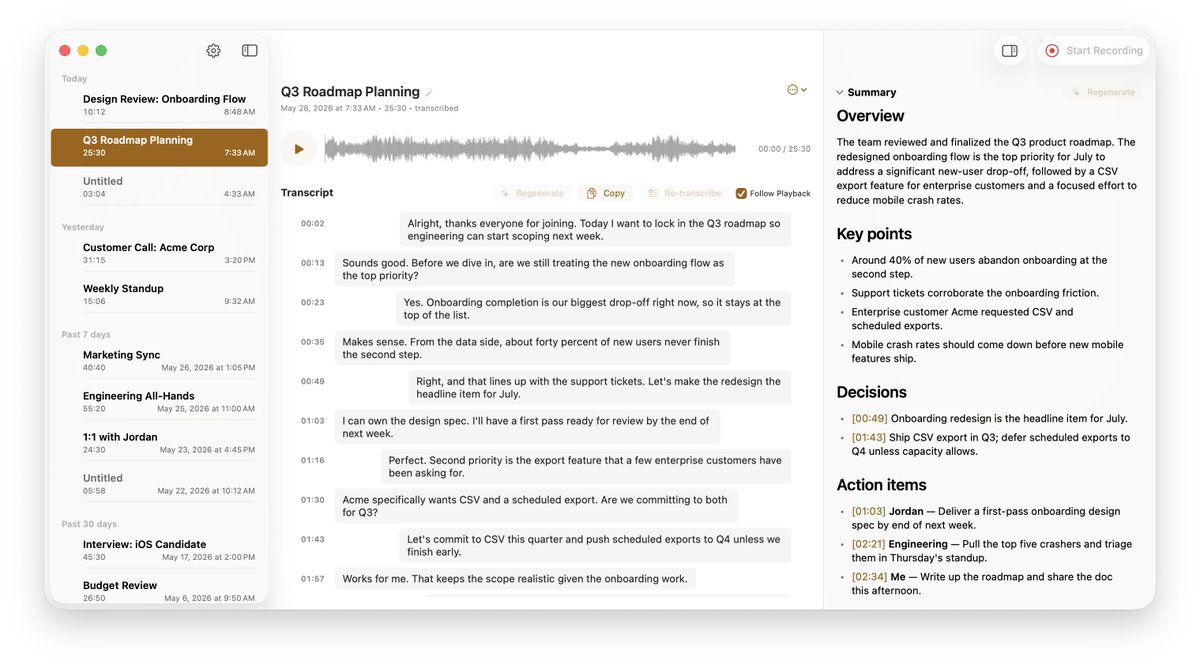The image size is (1200, 668).
Task: Click the 00:02 transcript timestamp
Action: click(x=313, y=224)
